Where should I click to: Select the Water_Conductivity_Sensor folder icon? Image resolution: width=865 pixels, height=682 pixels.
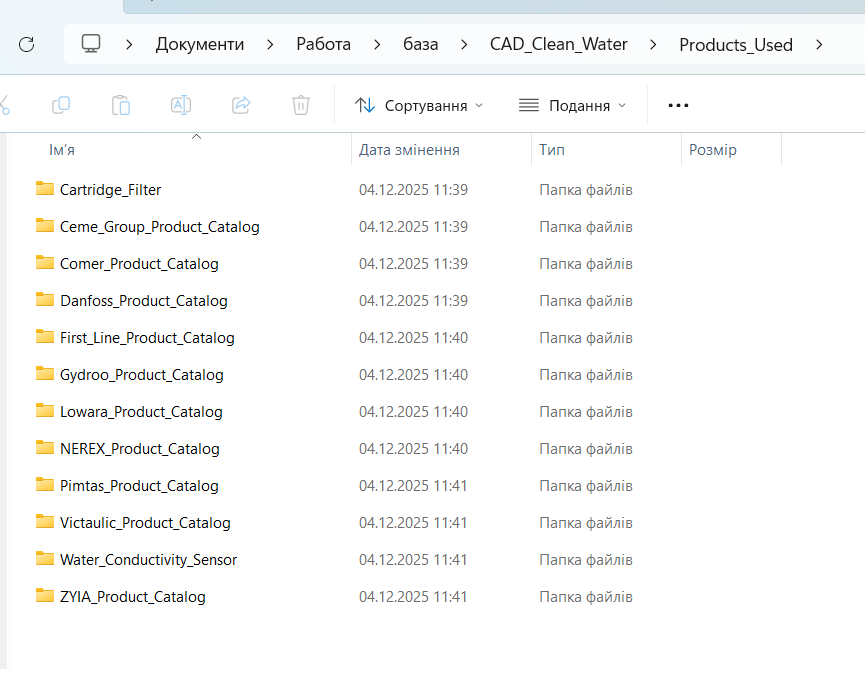click(x=45, y=558)
